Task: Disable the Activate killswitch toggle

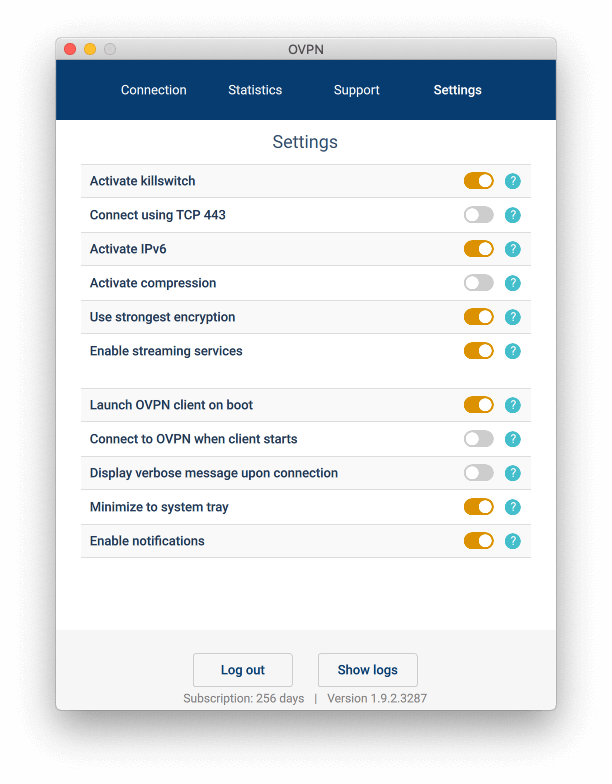Action: tap(478, 181)
